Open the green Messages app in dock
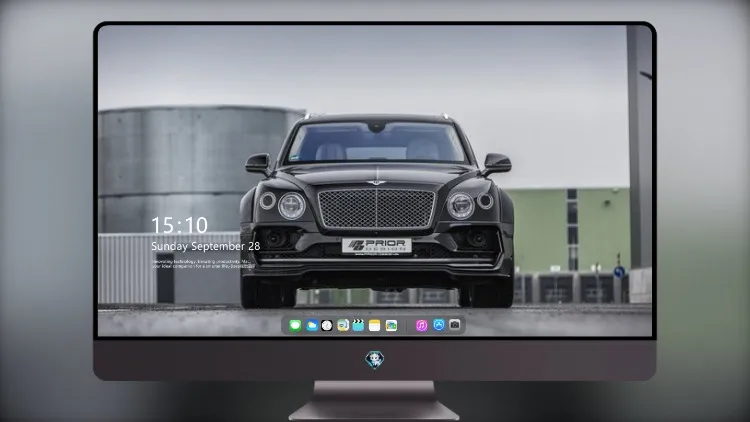 click(295, 325)
